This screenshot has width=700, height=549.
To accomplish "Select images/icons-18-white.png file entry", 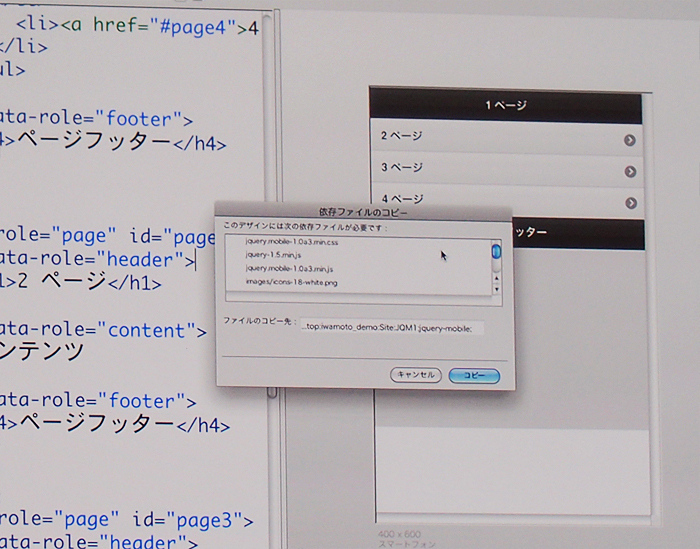I will (x=292, y=282).
